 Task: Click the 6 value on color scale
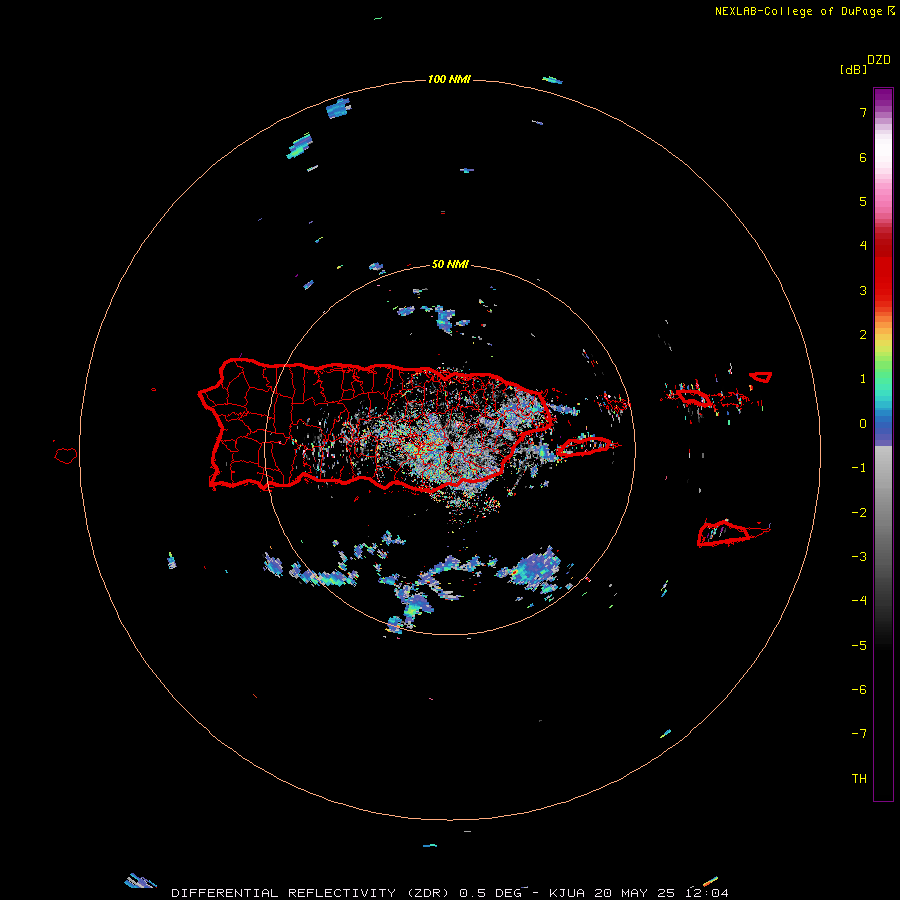pyautogui.click(x=863, y=157)
